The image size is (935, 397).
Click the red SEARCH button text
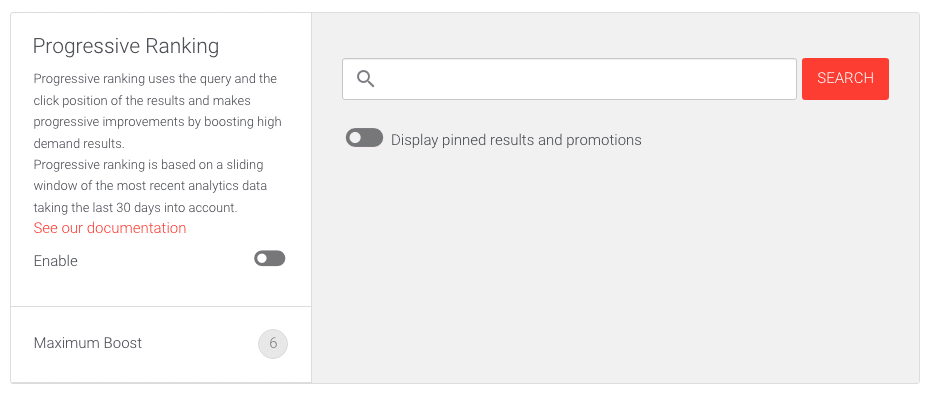845,78
